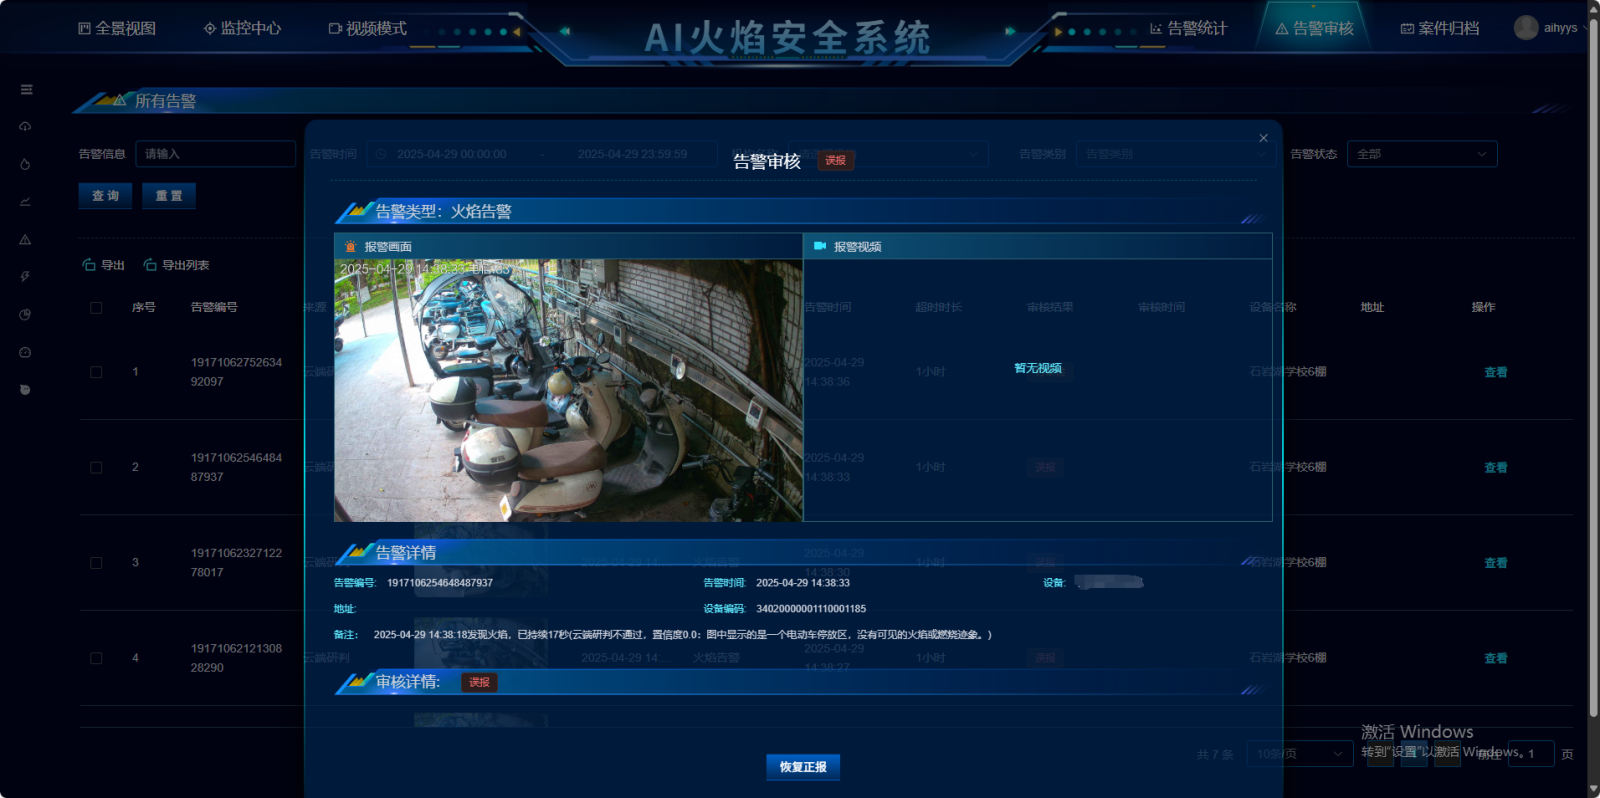The height and width of the screenshot is (798, 1600).
Task: Select the 报警视频 panel header
Action: click(x=1037, y=246)
